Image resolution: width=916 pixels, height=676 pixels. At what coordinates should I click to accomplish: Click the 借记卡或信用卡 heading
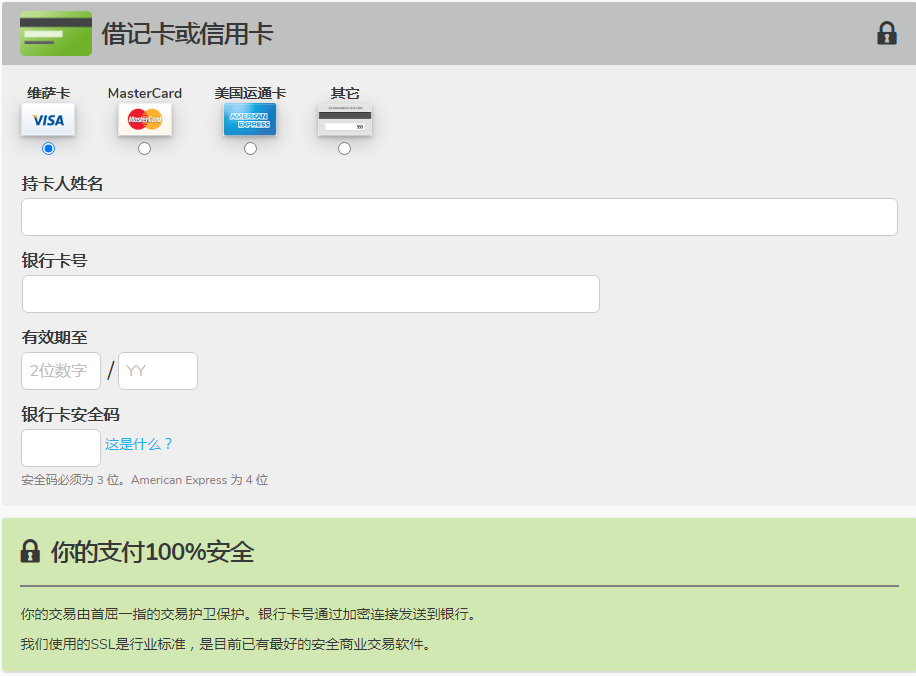point(188,33)
